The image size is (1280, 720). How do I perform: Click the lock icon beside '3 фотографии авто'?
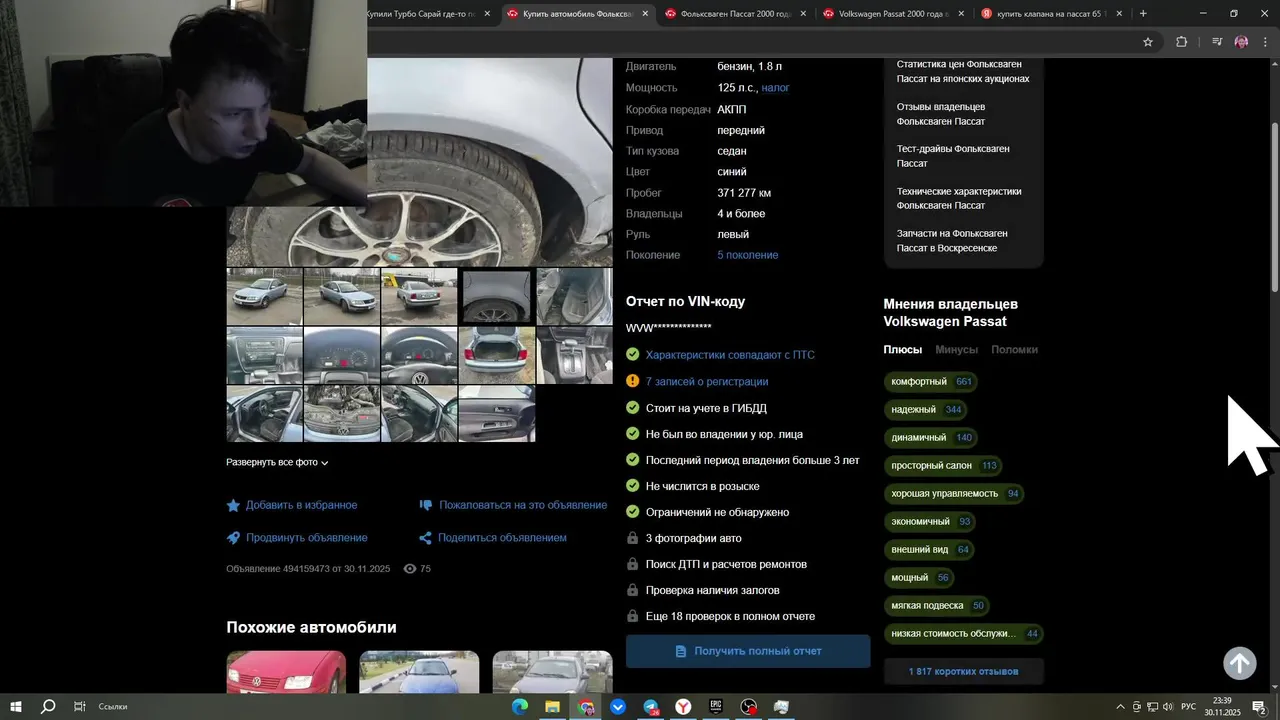pyautogui.click(x=632, y=538)
